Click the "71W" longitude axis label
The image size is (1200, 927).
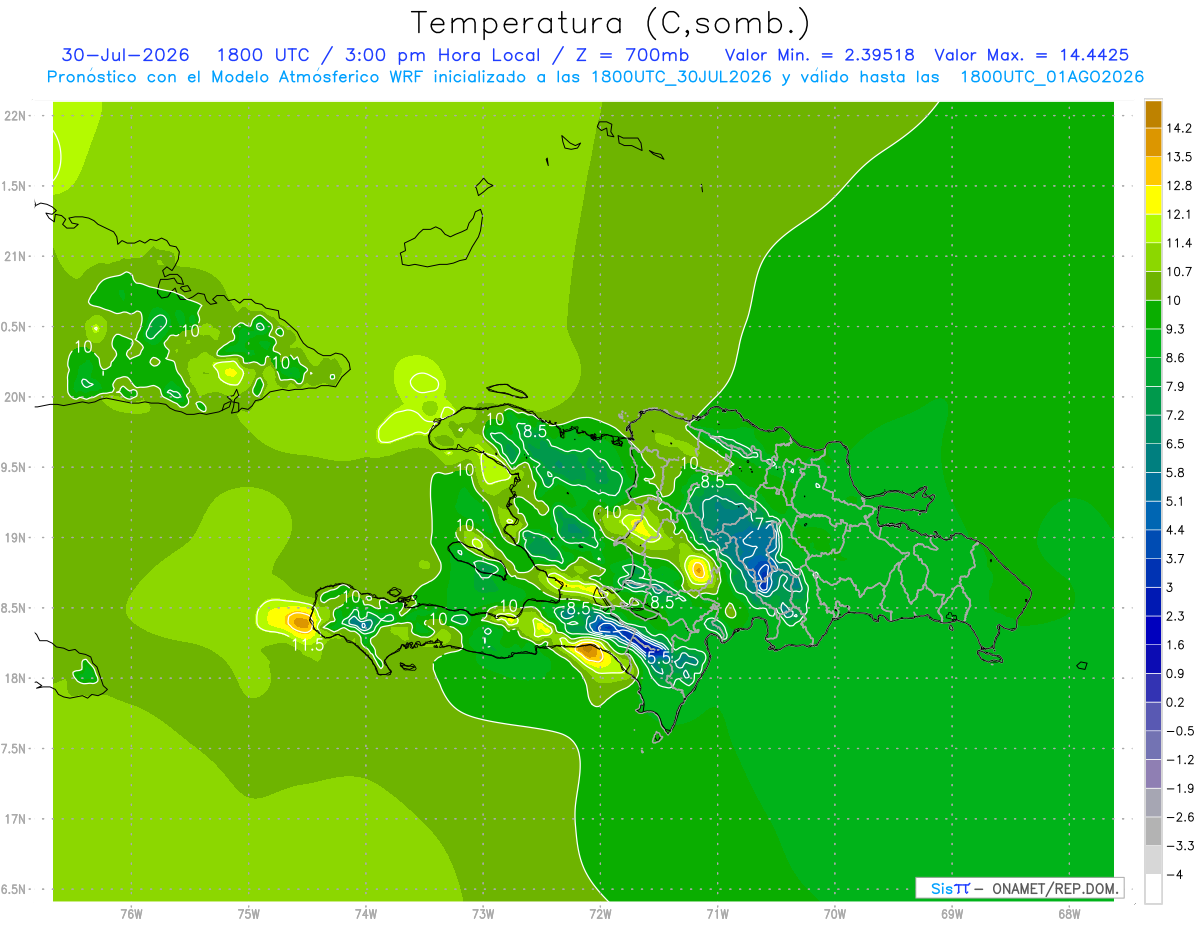[717, 913]
